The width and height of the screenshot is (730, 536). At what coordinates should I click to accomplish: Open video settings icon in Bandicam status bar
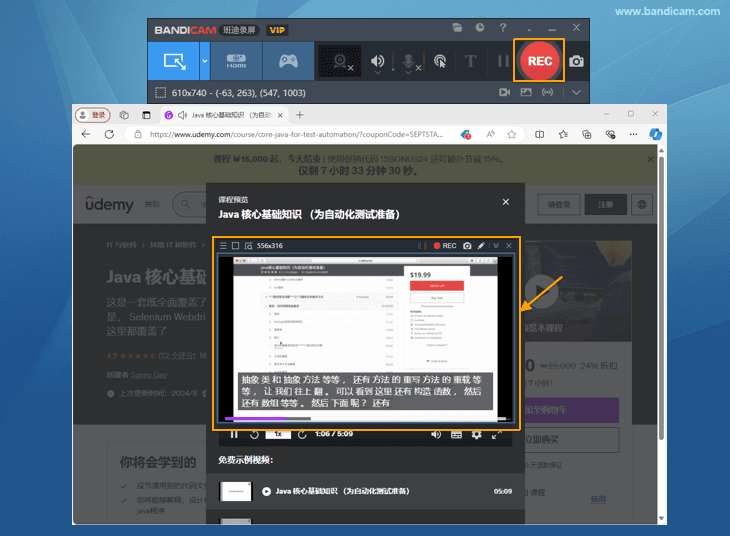click(505, 92)
